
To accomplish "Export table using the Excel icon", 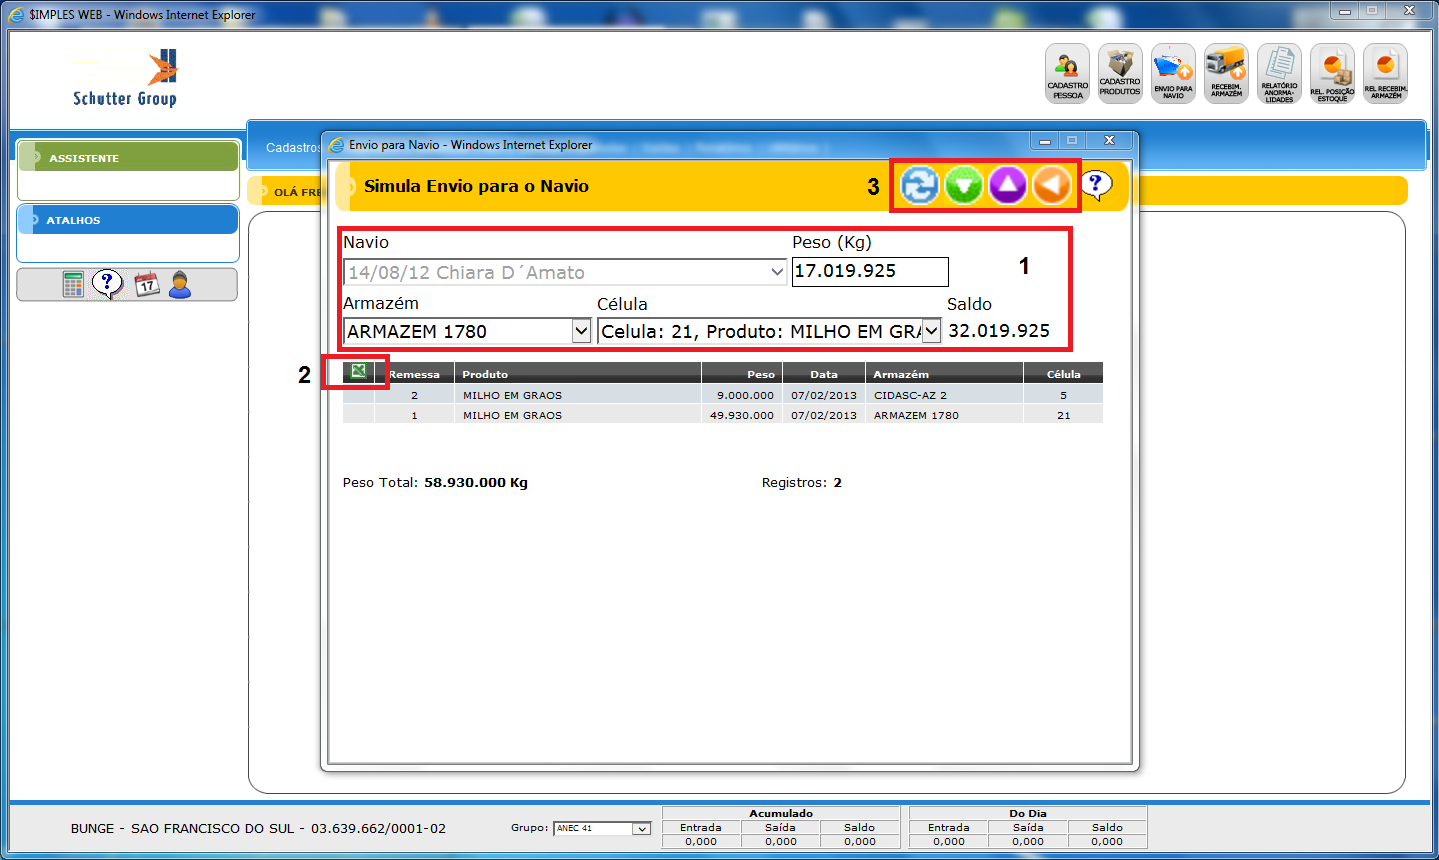I will click(357, 372).
